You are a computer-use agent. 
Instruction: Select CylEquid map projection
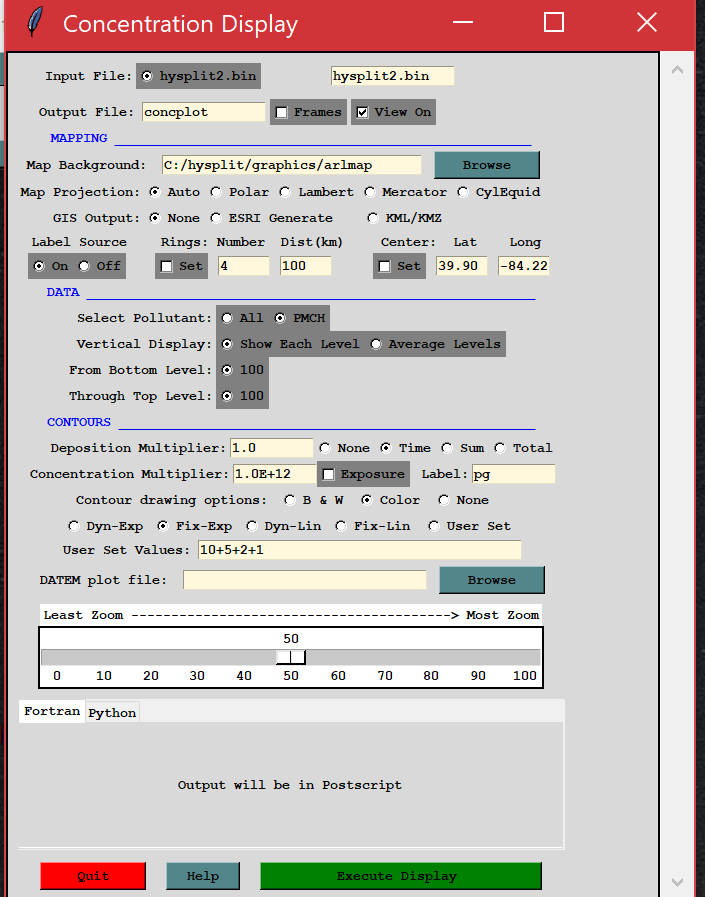click(462, 192)
